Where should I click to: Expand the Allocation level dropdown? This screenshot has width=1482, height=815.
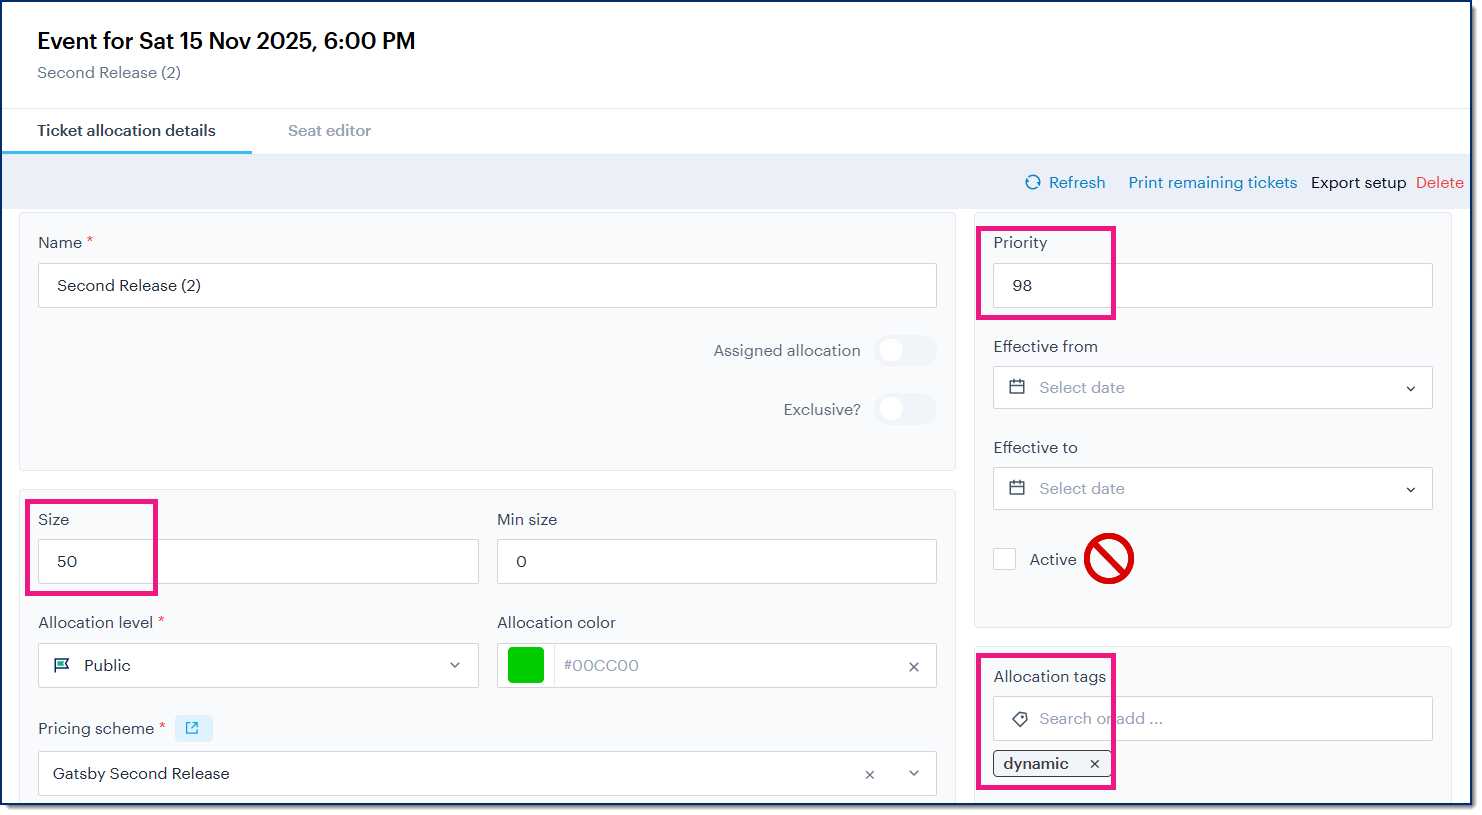pyautogui.click(x=455, y=665)
